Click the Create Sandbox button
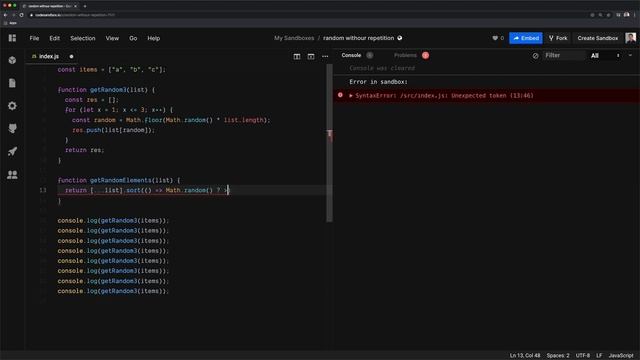Viewport: 640px width, 360px height. [598, 38]
